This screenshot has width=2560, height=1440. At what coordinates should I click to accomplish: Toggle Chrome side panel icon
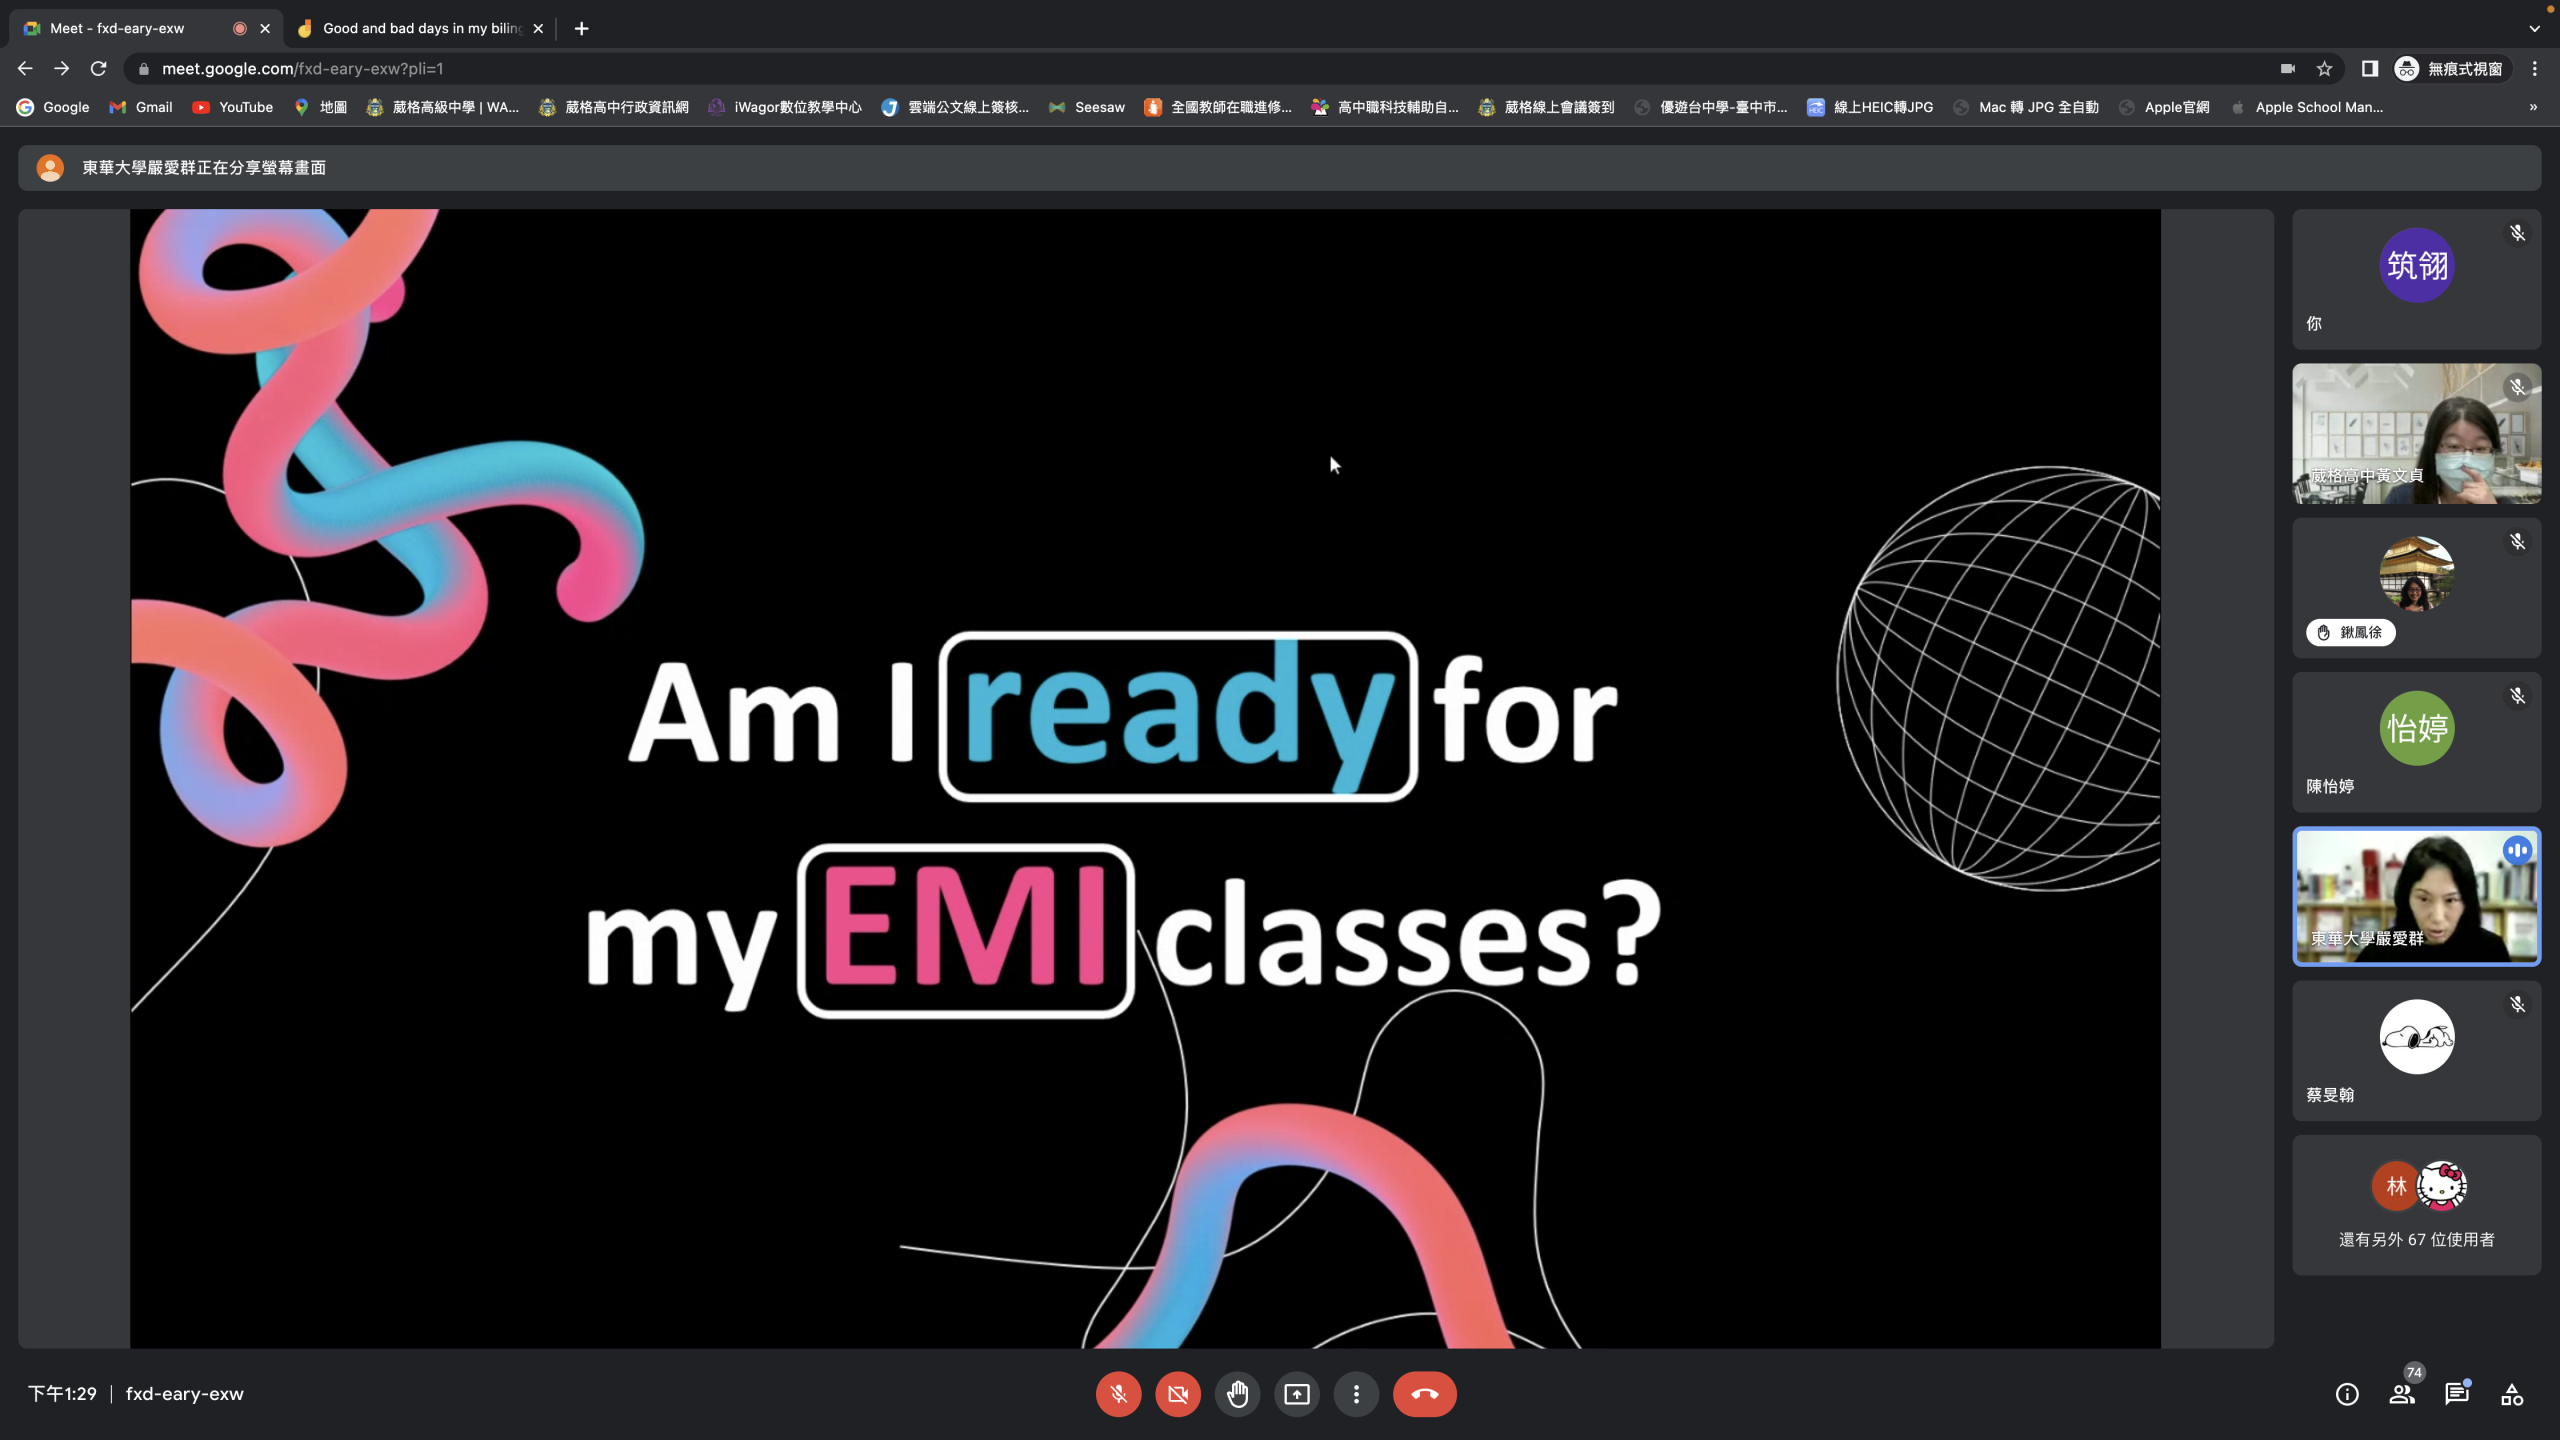tap(2369, 69)
